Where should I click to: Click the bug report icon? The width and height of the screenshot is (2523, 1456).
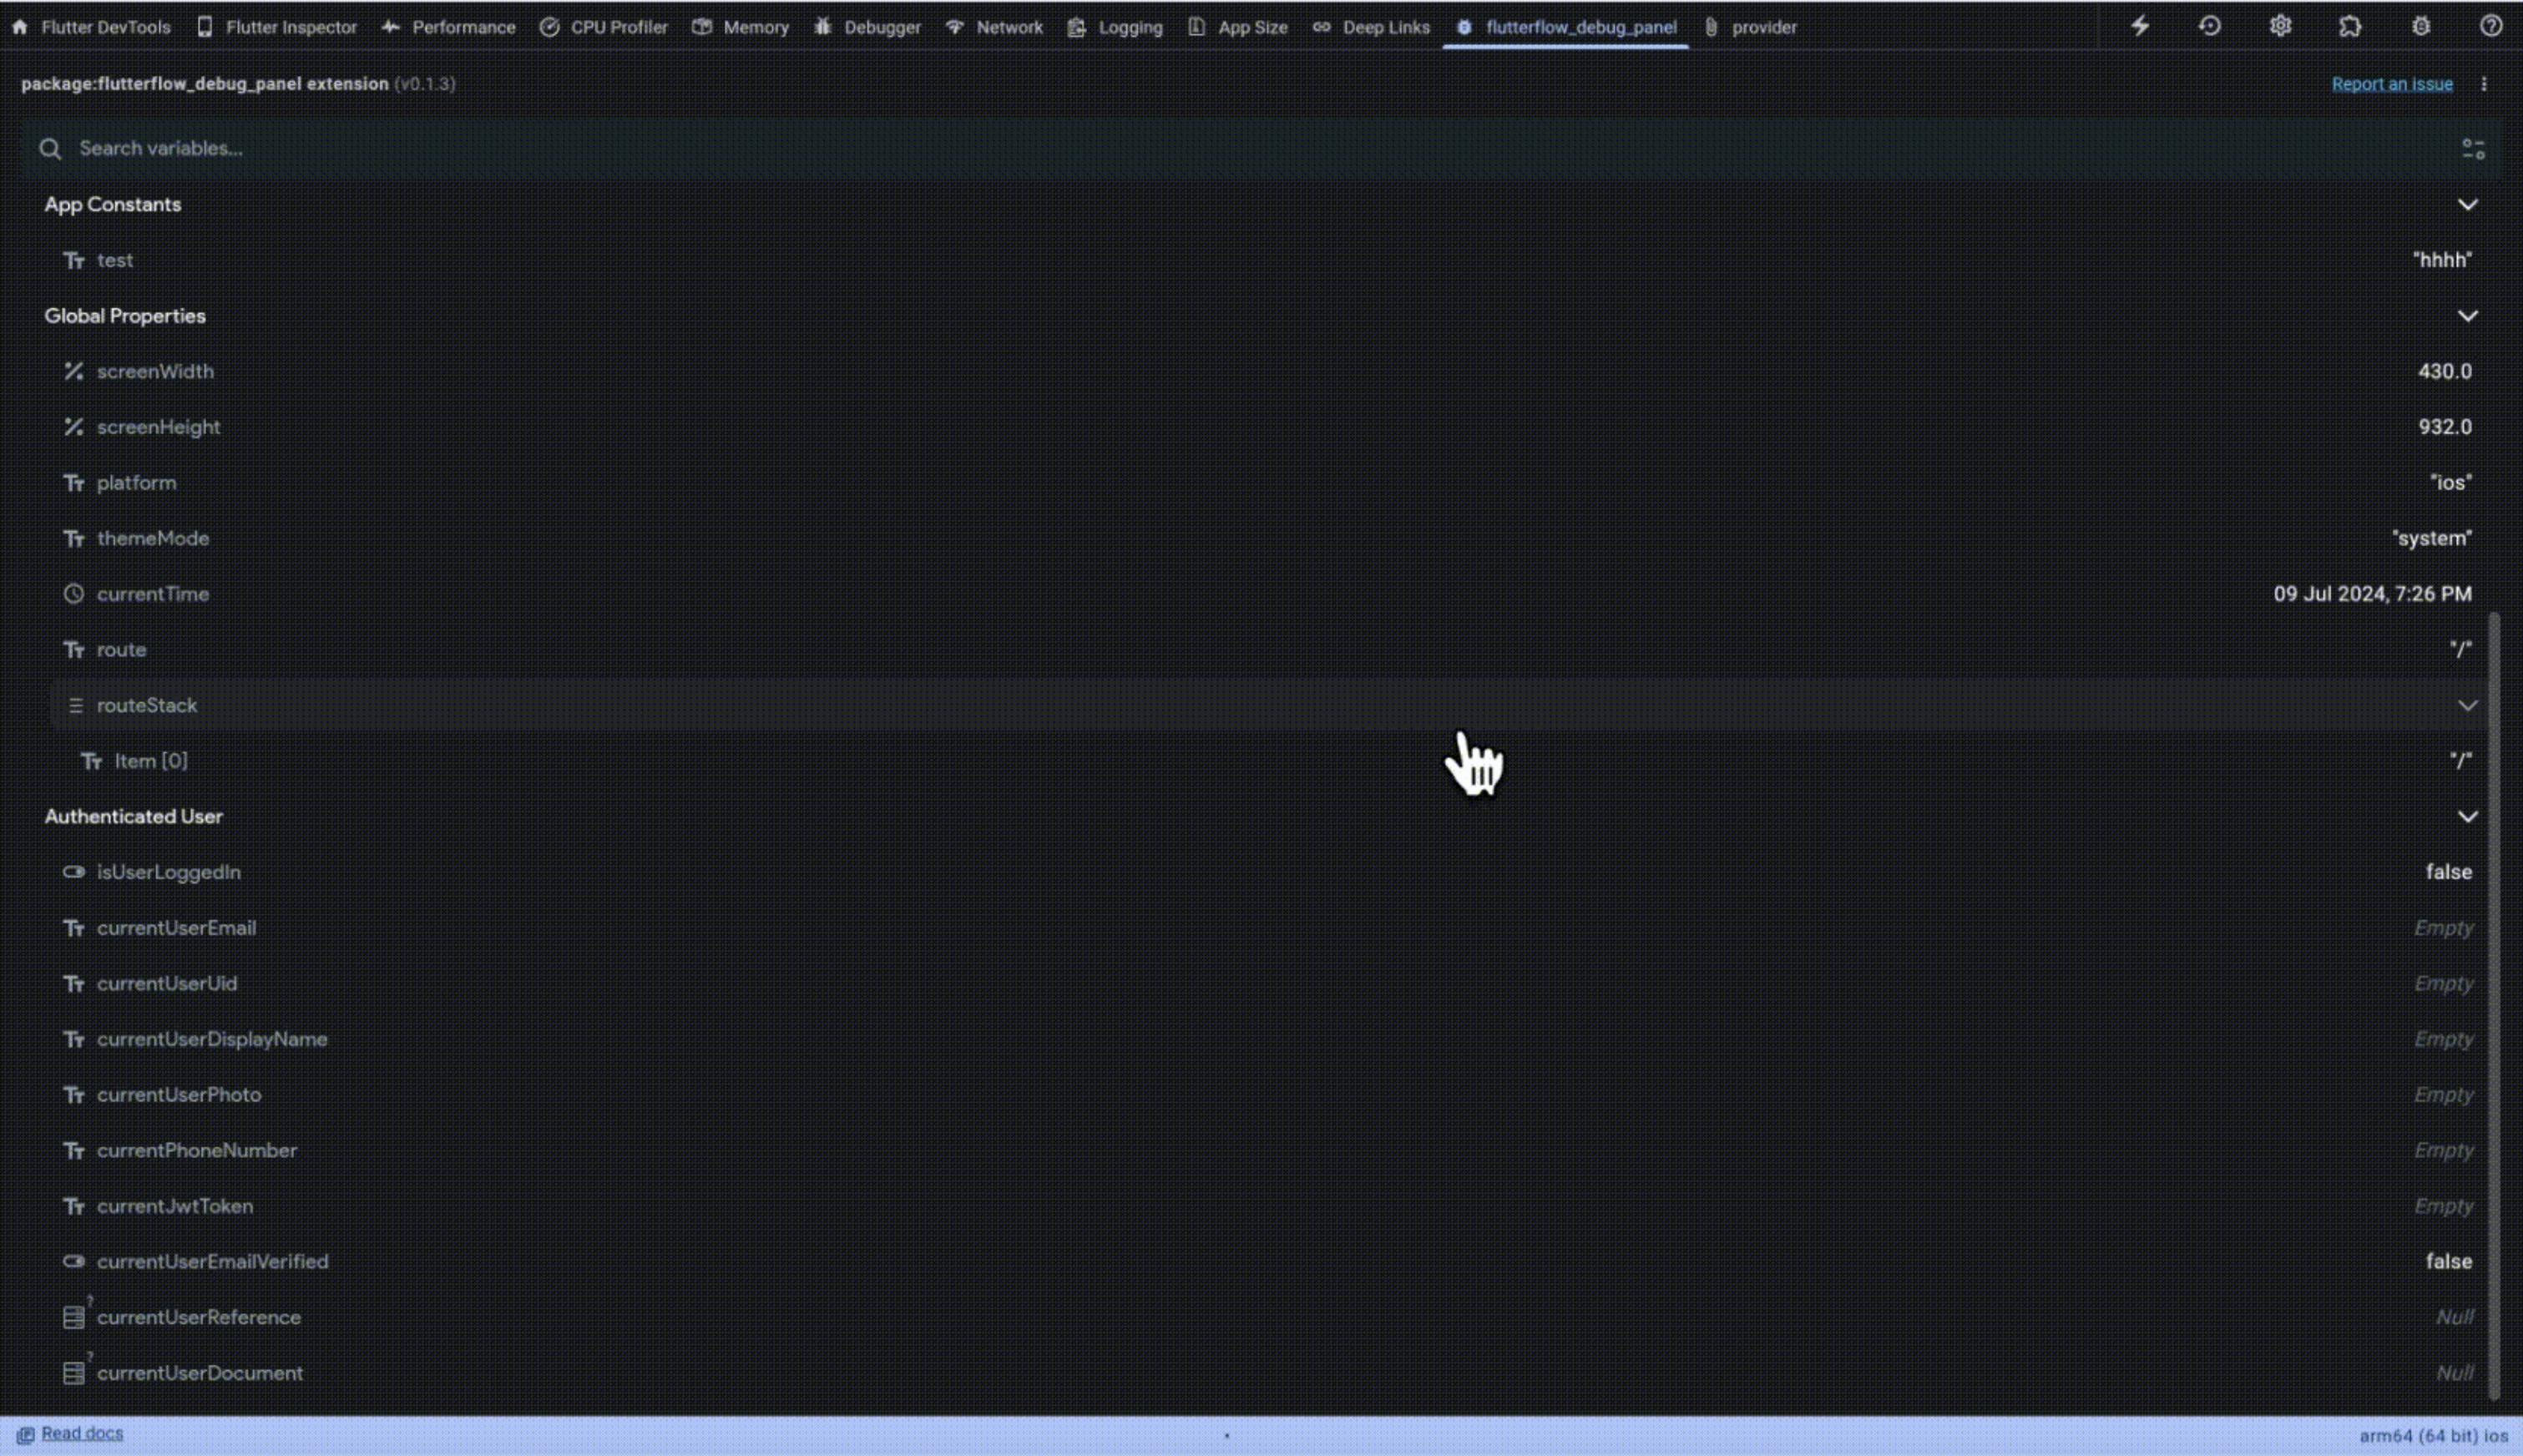click(2420, 26)
